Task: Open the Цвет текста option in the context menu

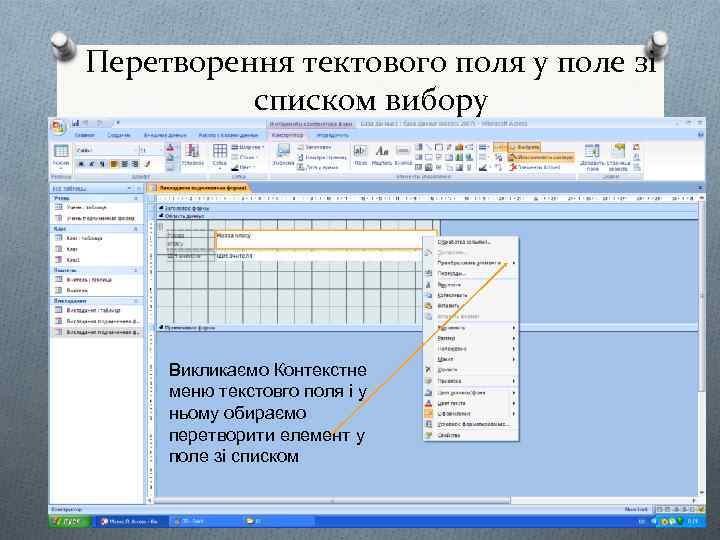Action: click(x=471, y=403)
